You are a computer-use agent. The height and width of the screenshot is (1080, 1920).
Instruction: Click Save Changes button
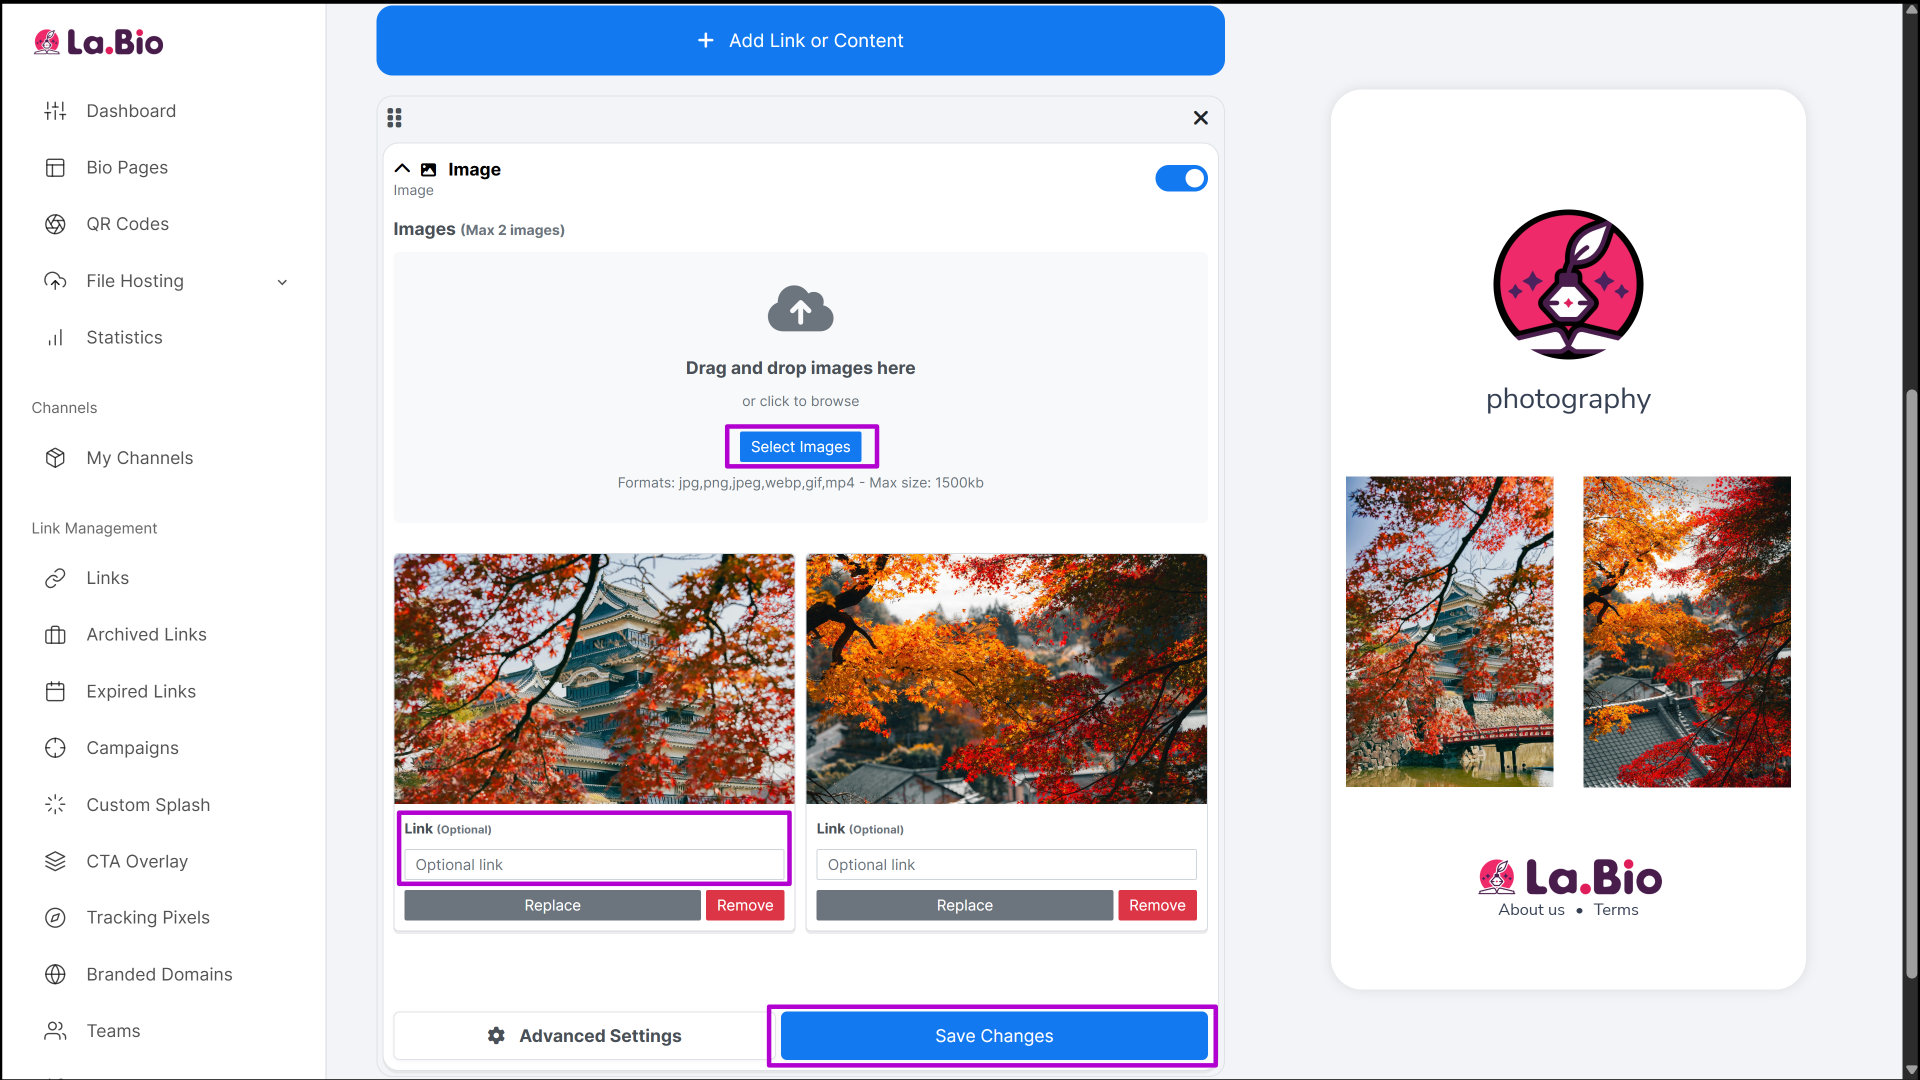point(993,1036)
